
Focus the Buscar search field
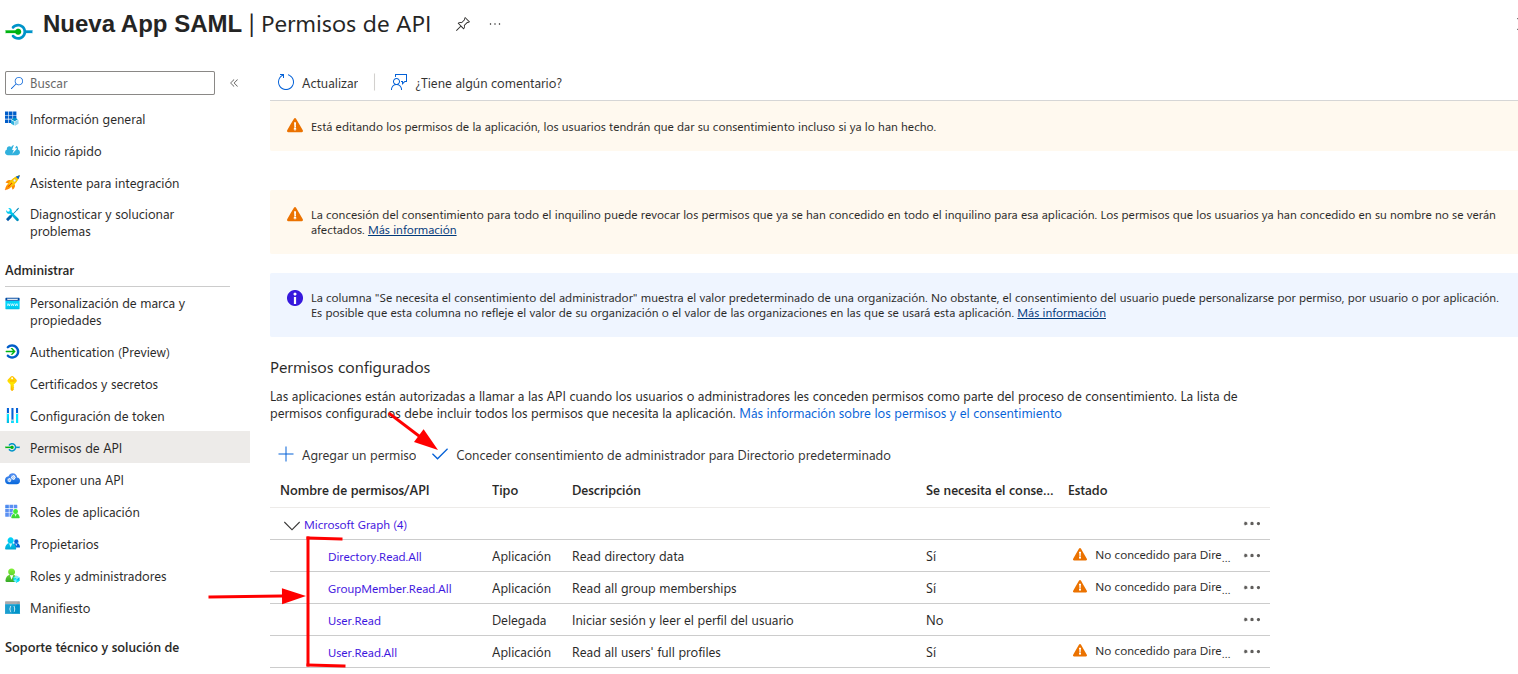tap(110, 83)
